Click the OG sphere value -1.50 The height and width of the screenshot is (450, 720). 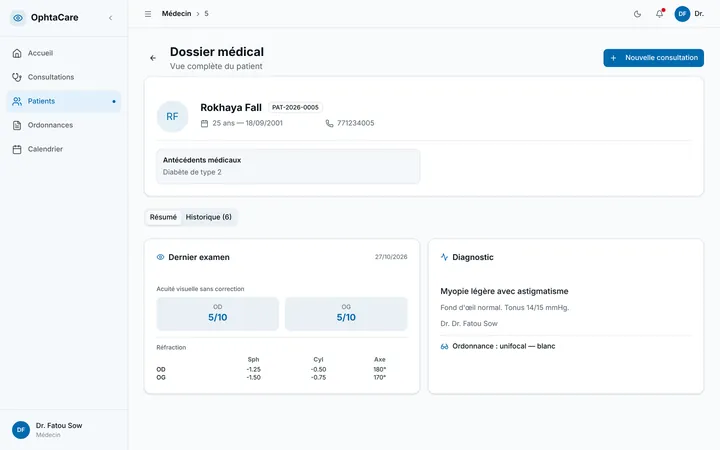click(253, 377)
